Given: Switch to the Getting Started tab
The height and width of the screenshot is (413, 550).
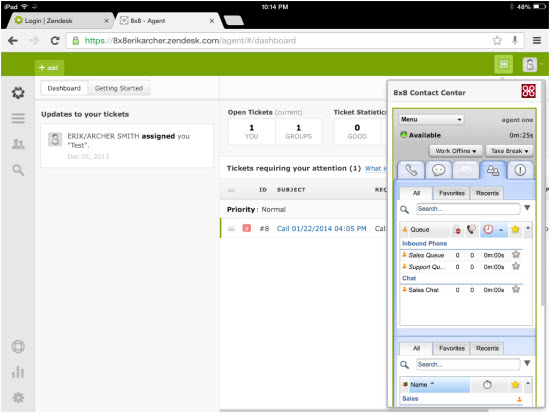Looking at the screenshot, I should click(119, 88).
